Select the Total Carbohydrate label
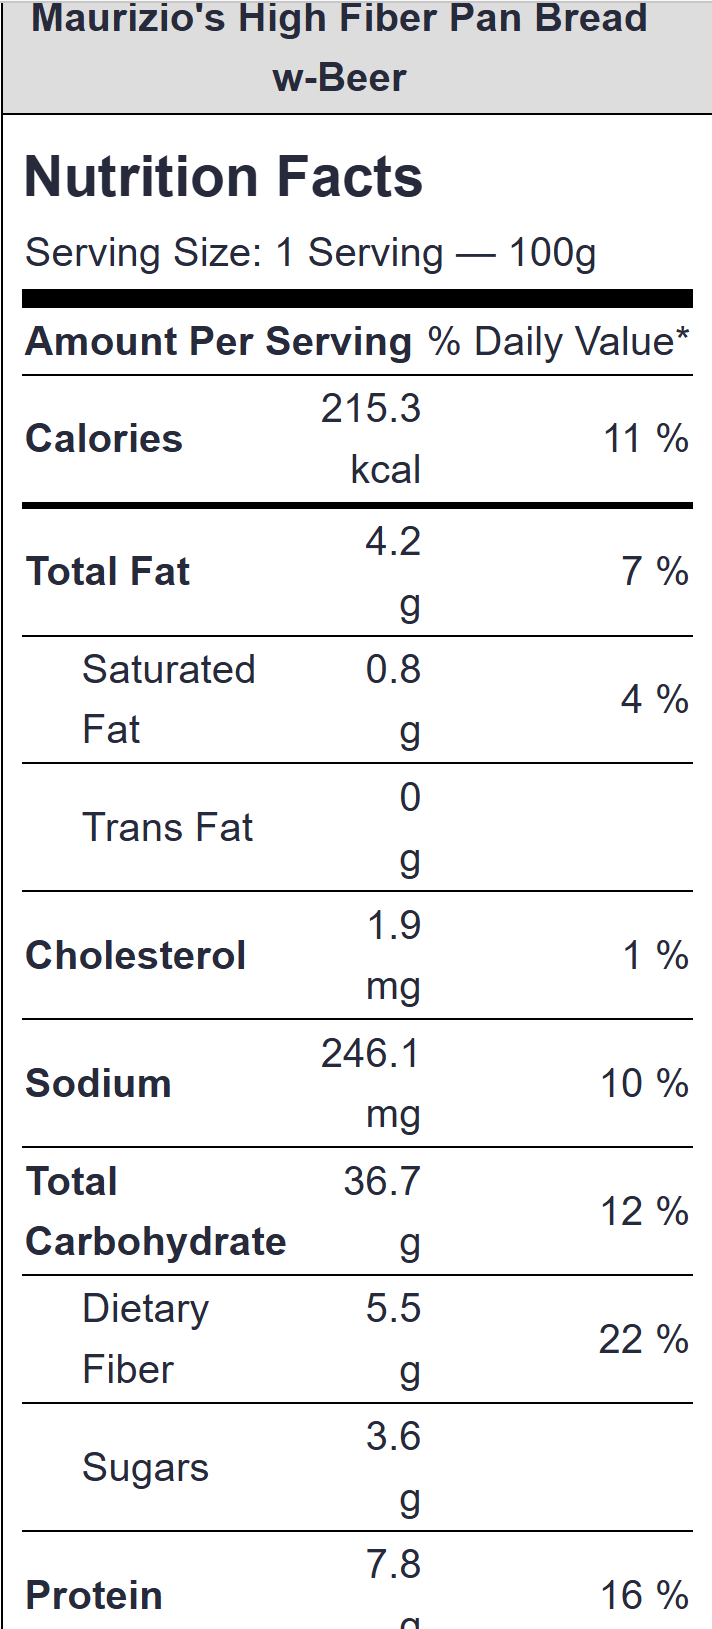This screenshot has width=712, height=1629. click(155, 1211)
